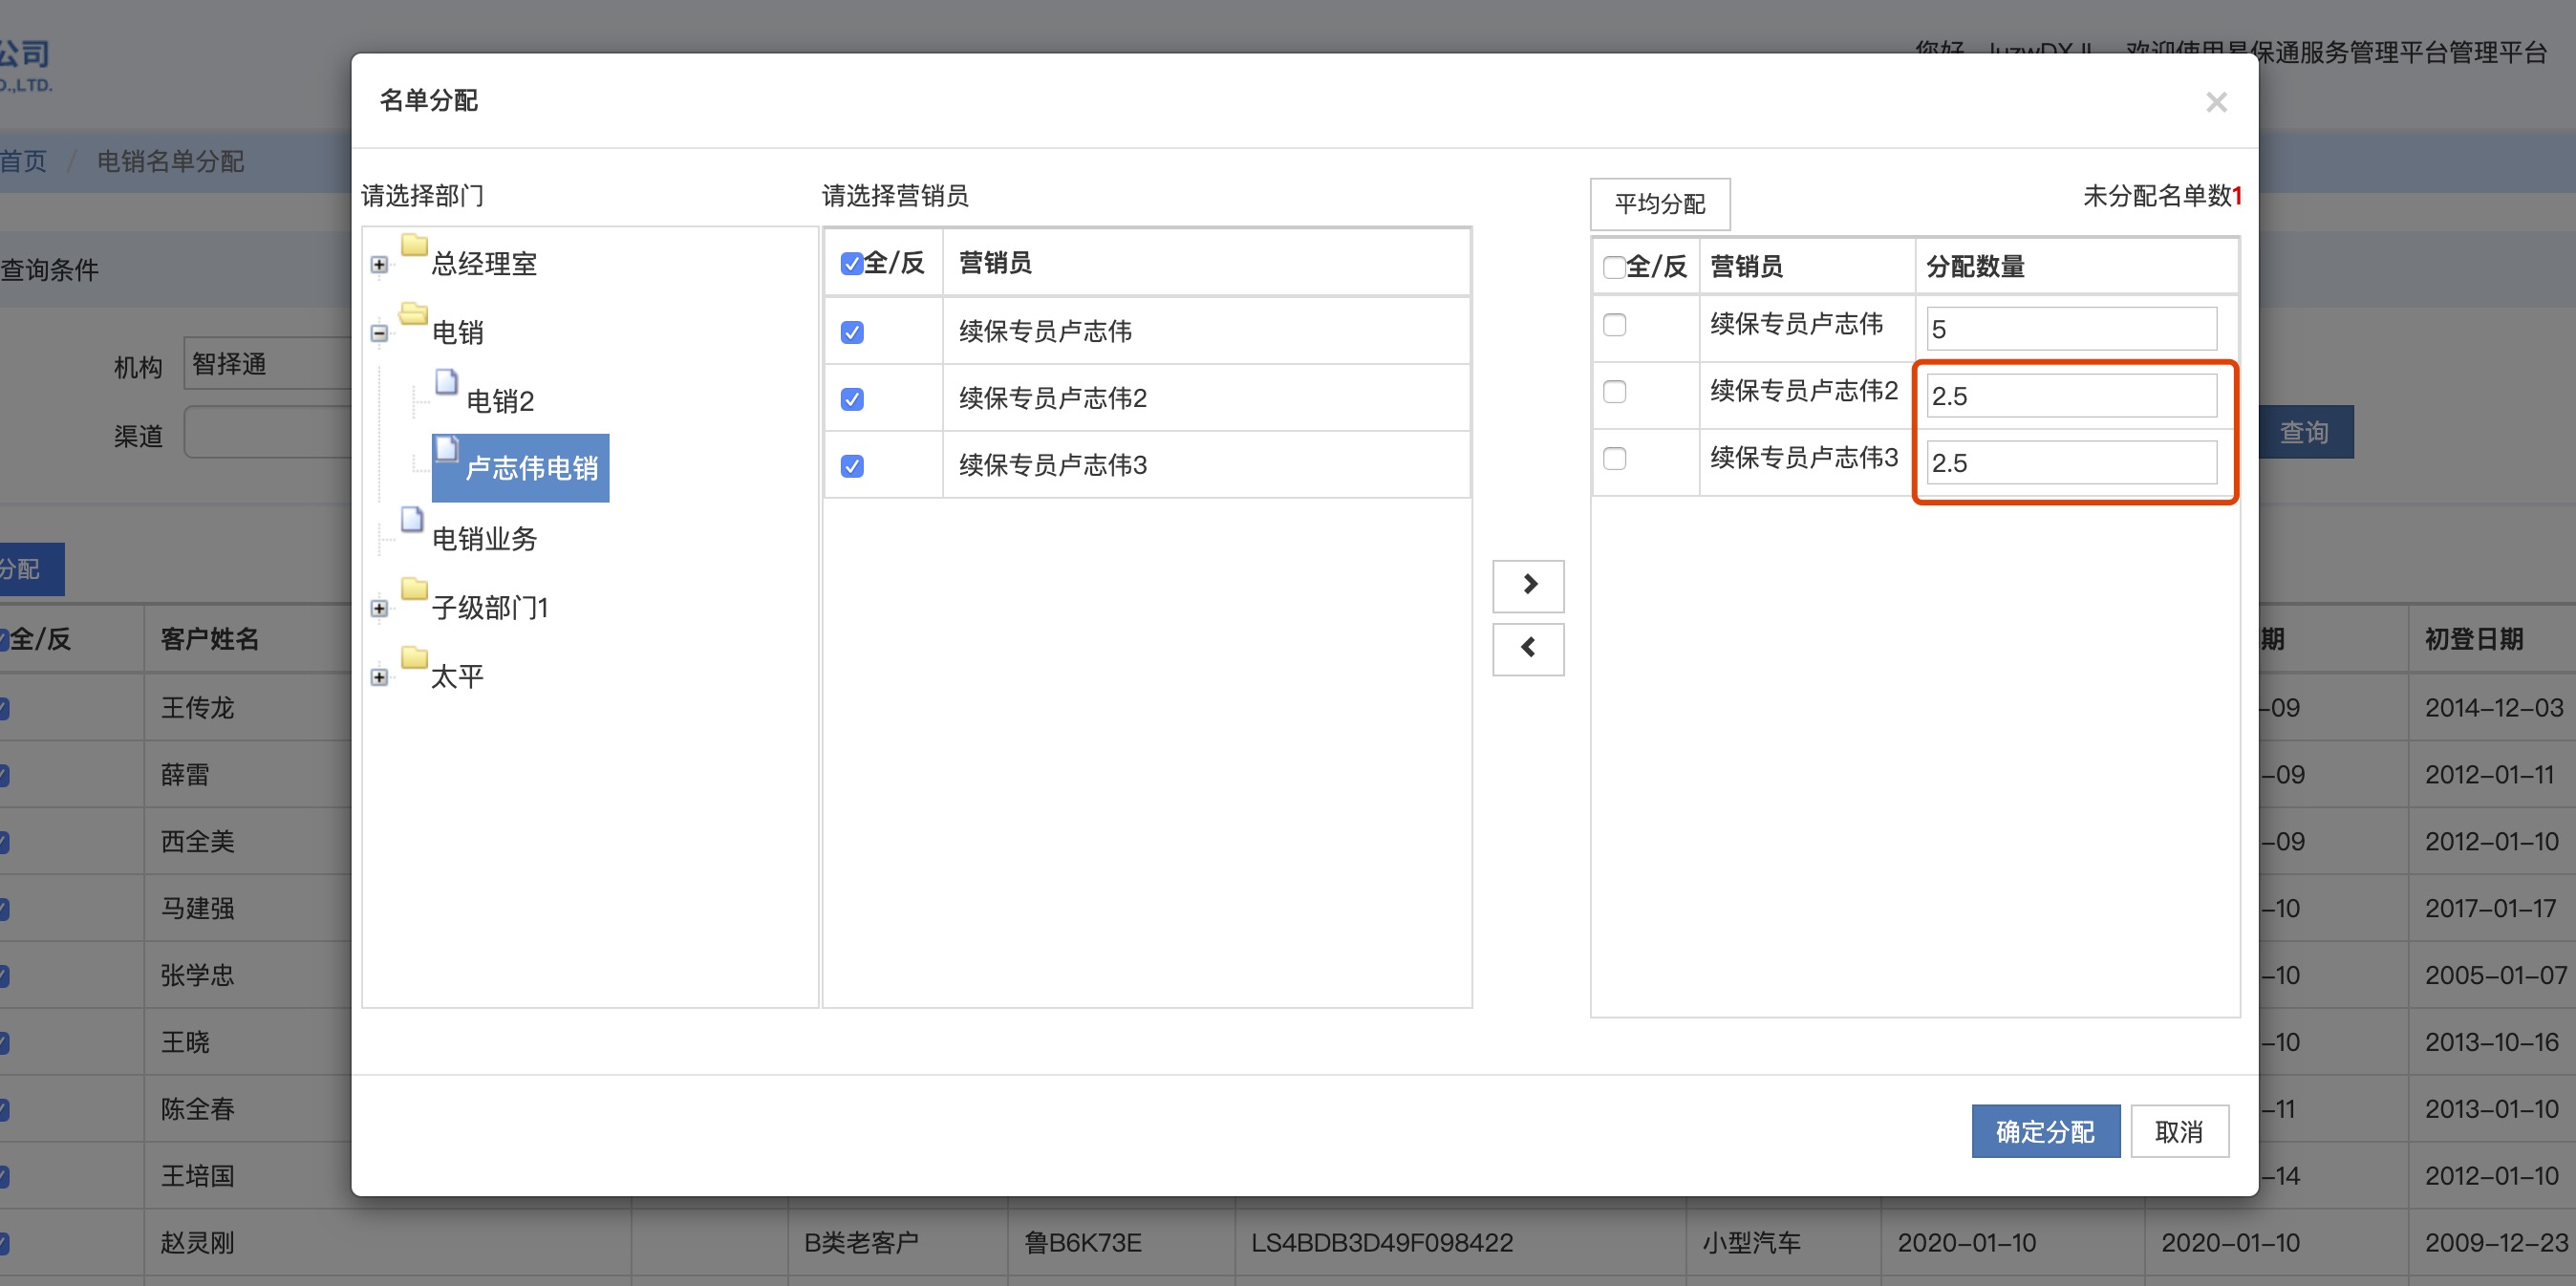Collapse the 电销 tree node
2576x1286 pixels.
click(x=379, y=333)
